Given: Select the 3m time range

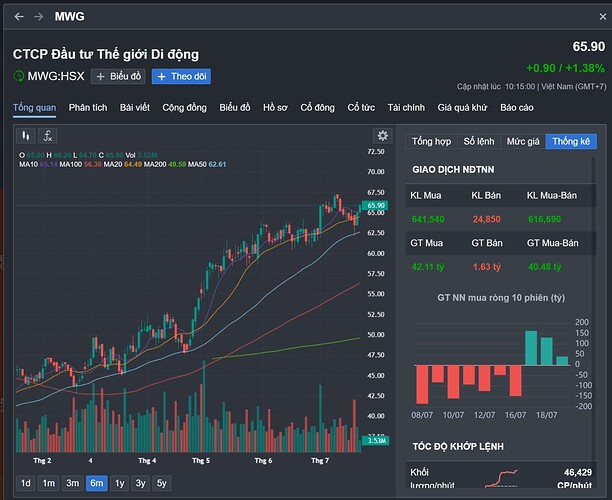Looking at the screenshot, I should pos(73,483).
